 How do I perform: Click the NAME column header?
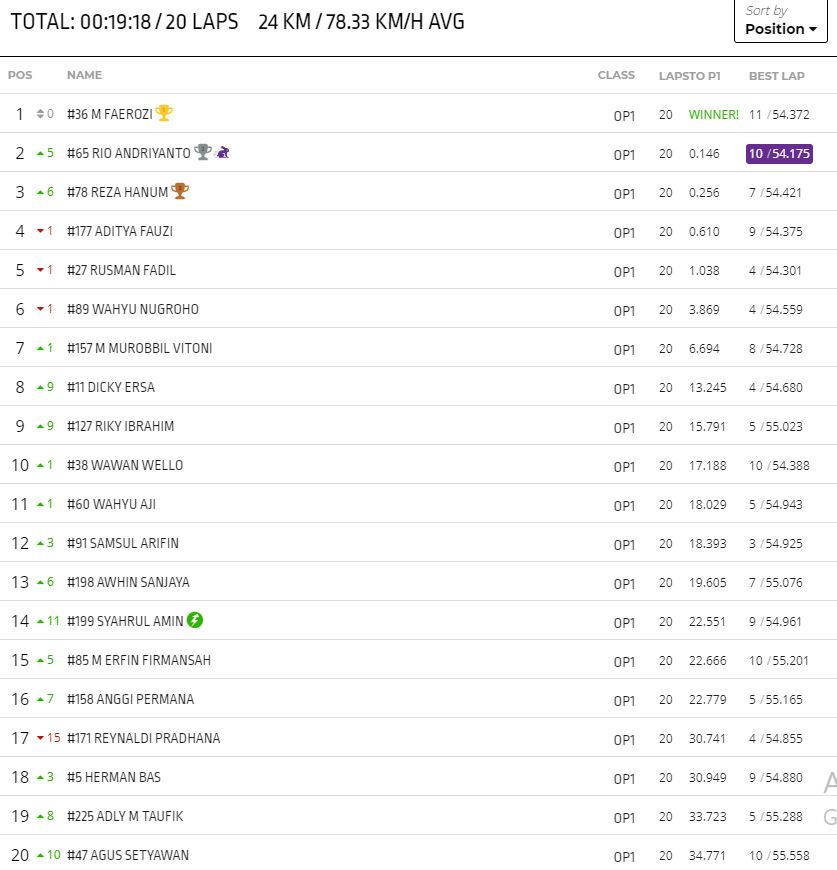point(84,75)
